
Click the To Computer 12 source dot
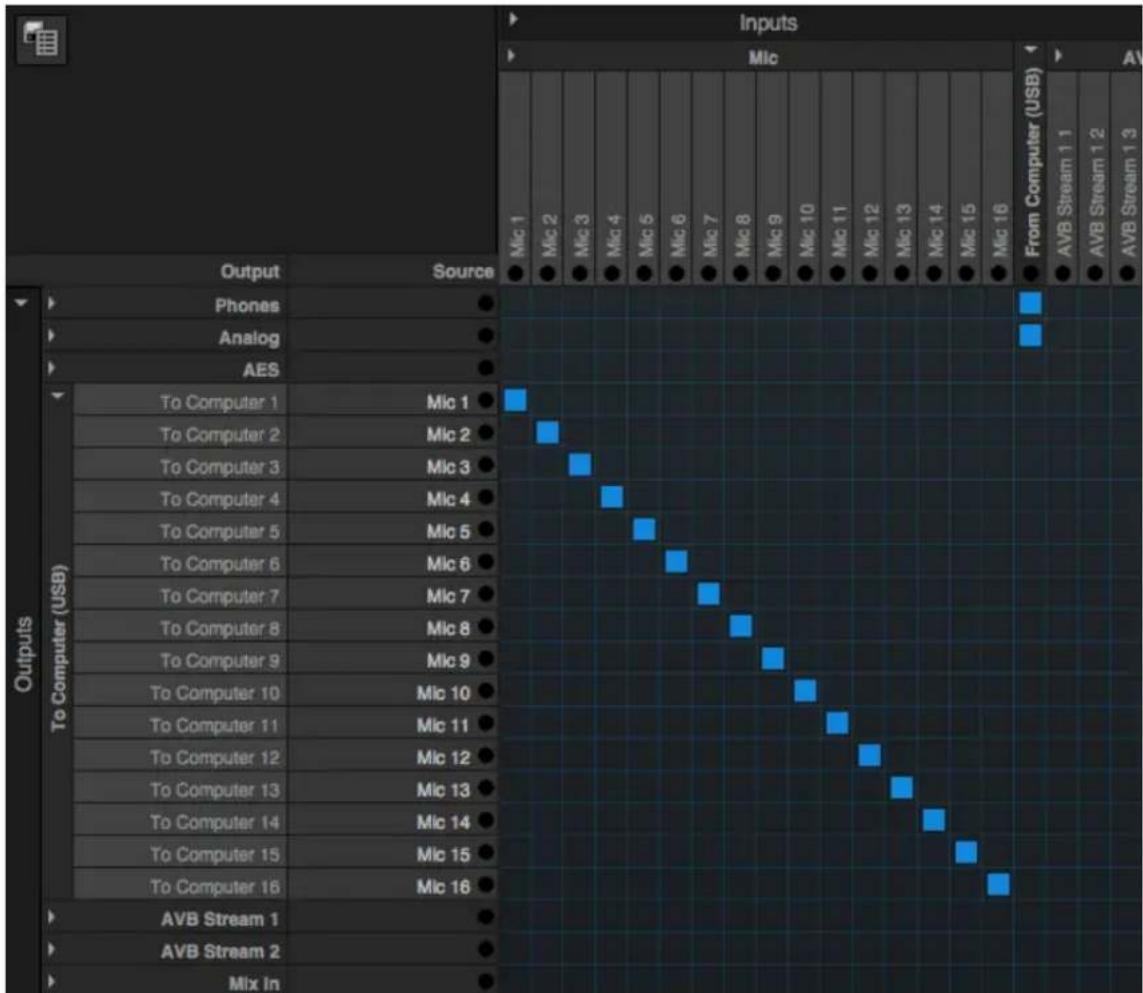[485, 755]
